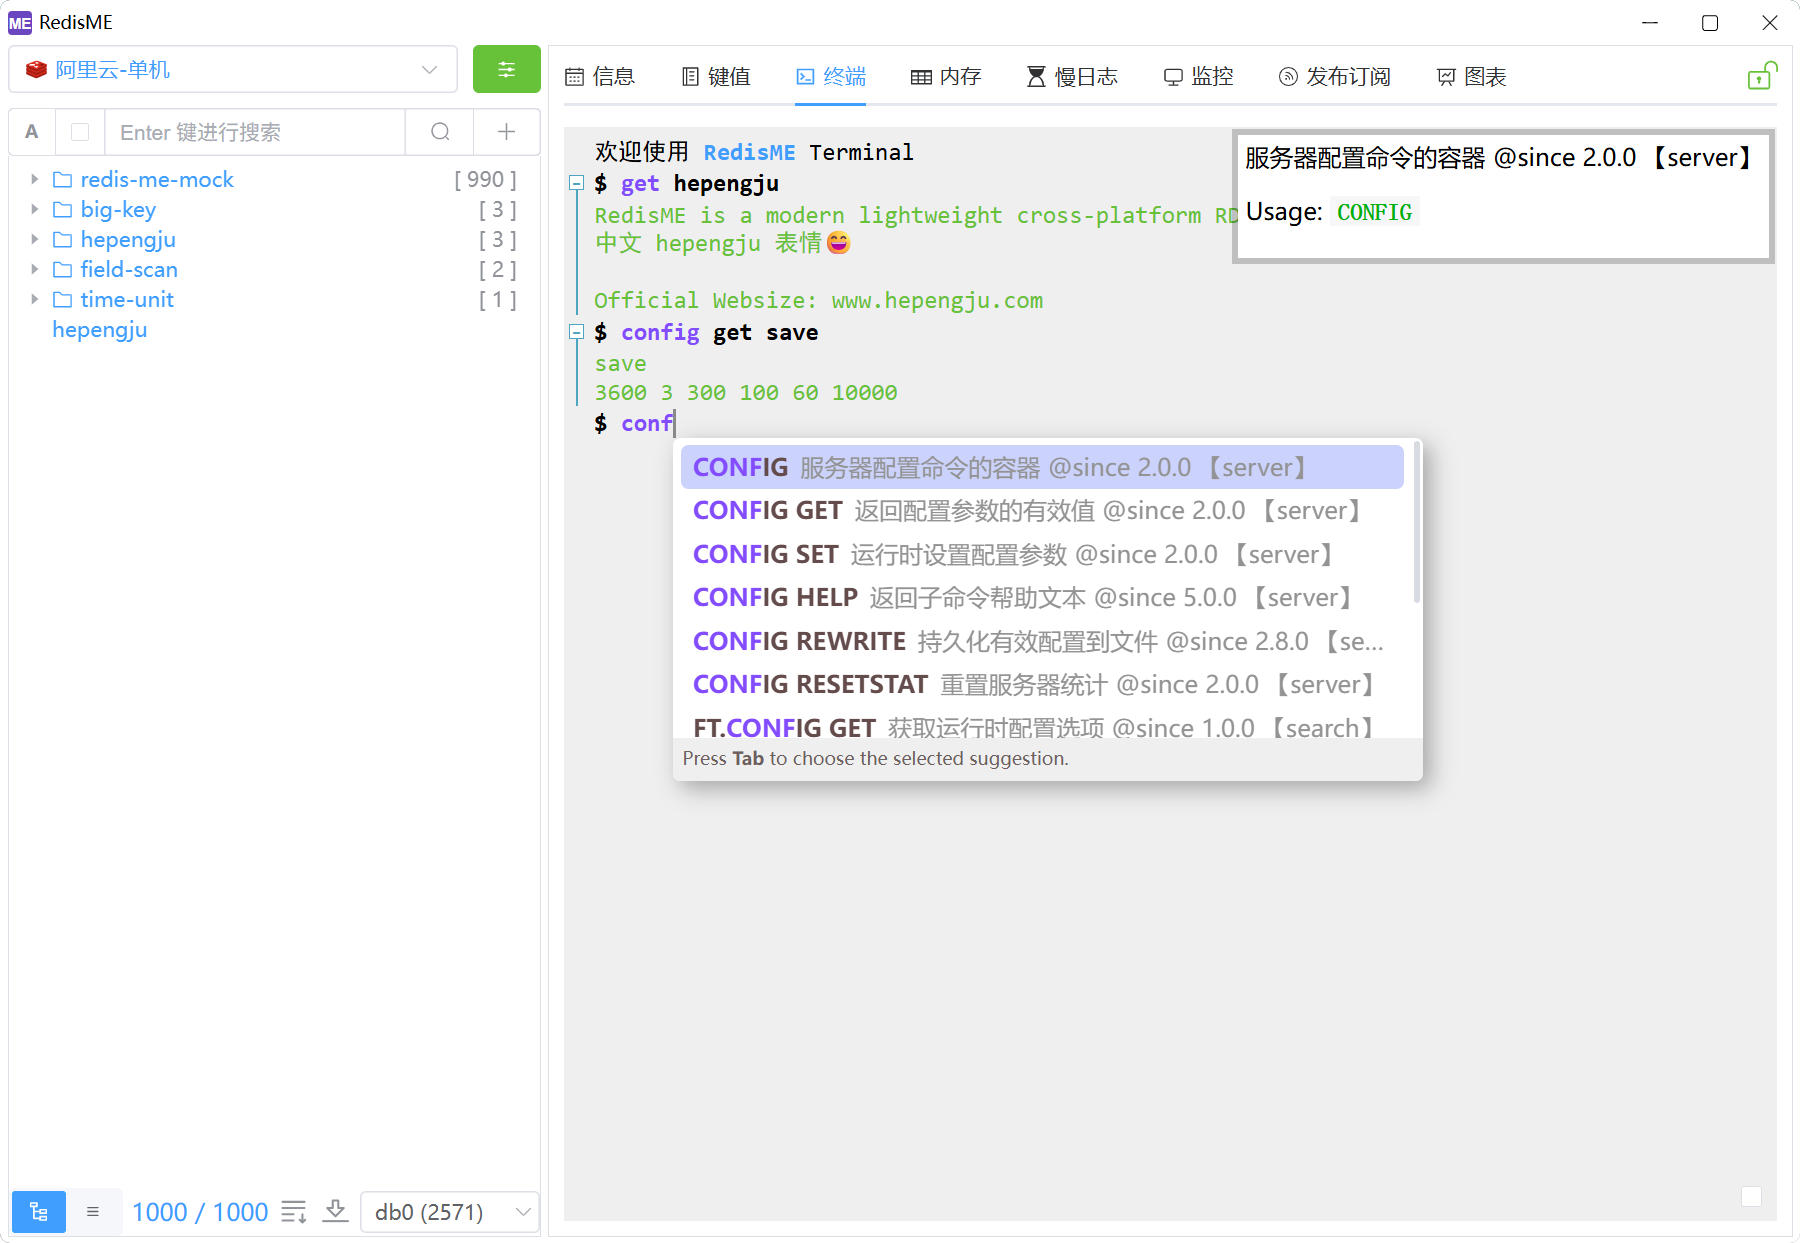
Task: Open the 阿里云-单机 connection dropdown
Action: coord(233,69)
